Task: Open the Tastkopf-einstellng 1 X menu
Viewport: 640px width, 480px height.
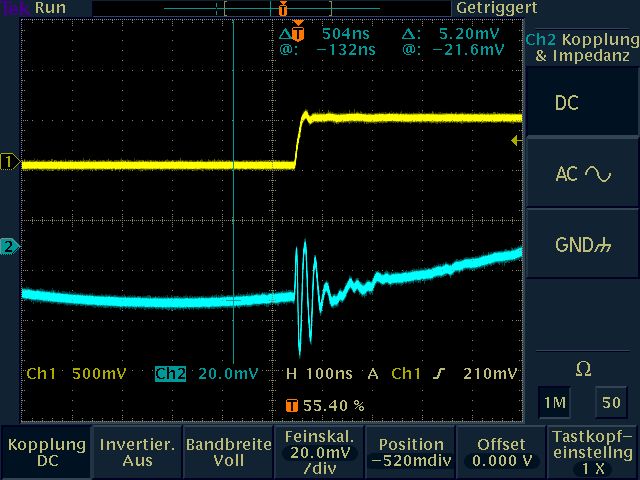Action: [593, 452]
